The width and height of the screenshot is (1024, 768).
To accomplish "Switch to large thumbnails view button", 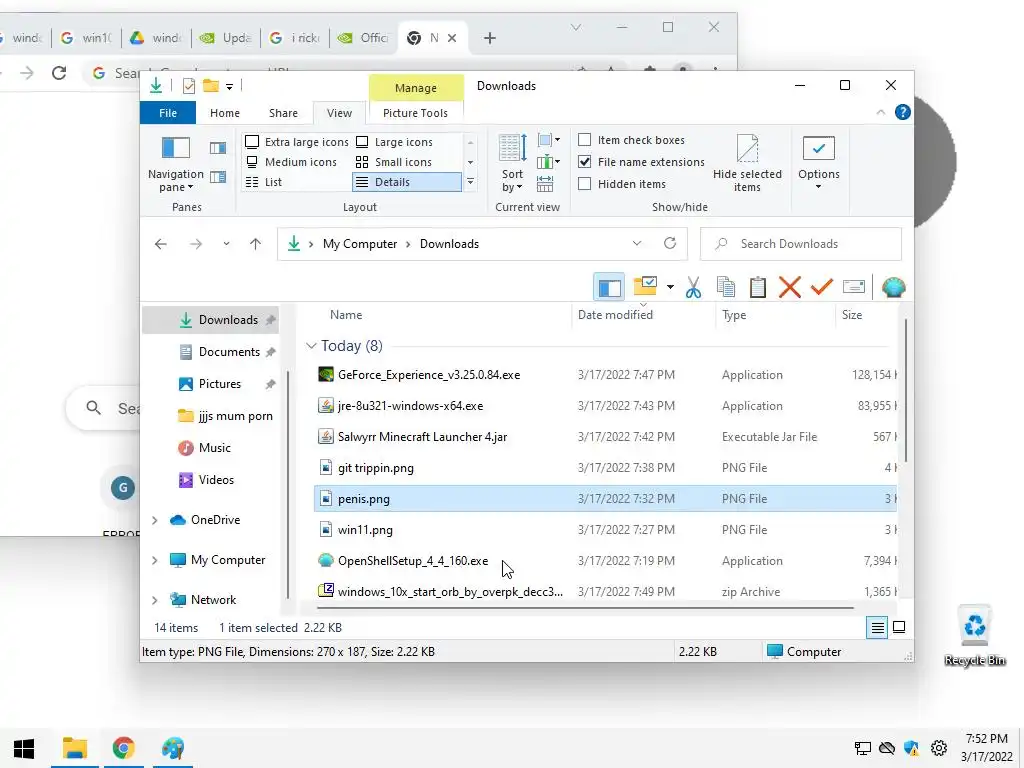I will click(899, 628).
